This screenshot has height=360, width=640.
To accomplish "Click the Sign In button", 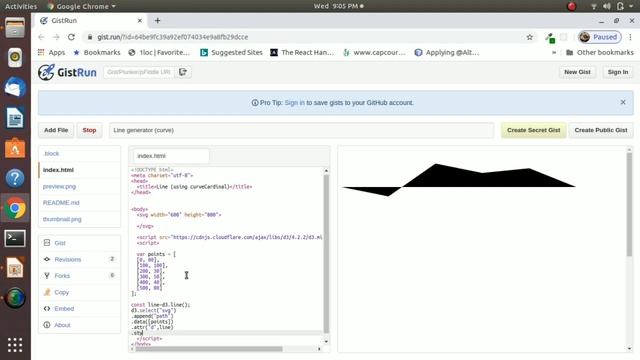I will click(x=618, y=72).
